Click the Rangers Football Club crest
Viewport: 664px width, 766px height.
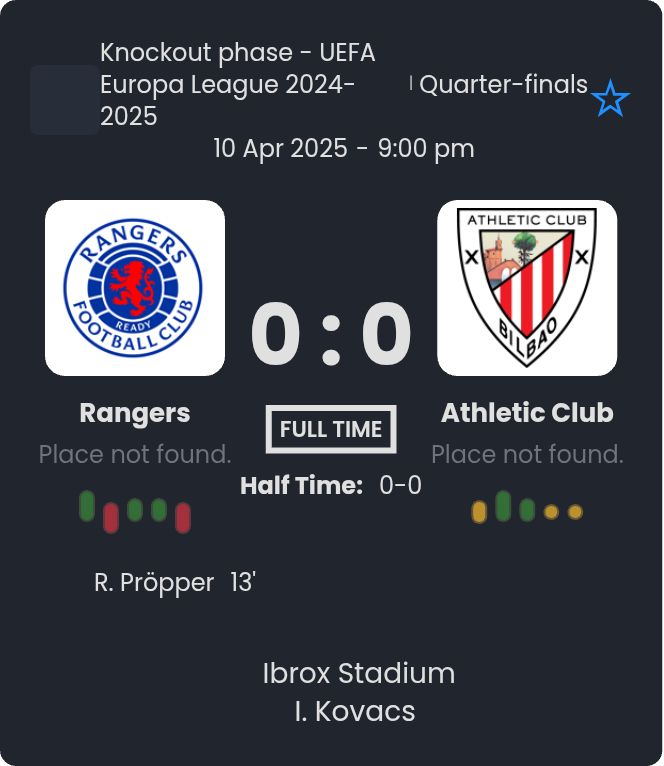coord(135,288)
